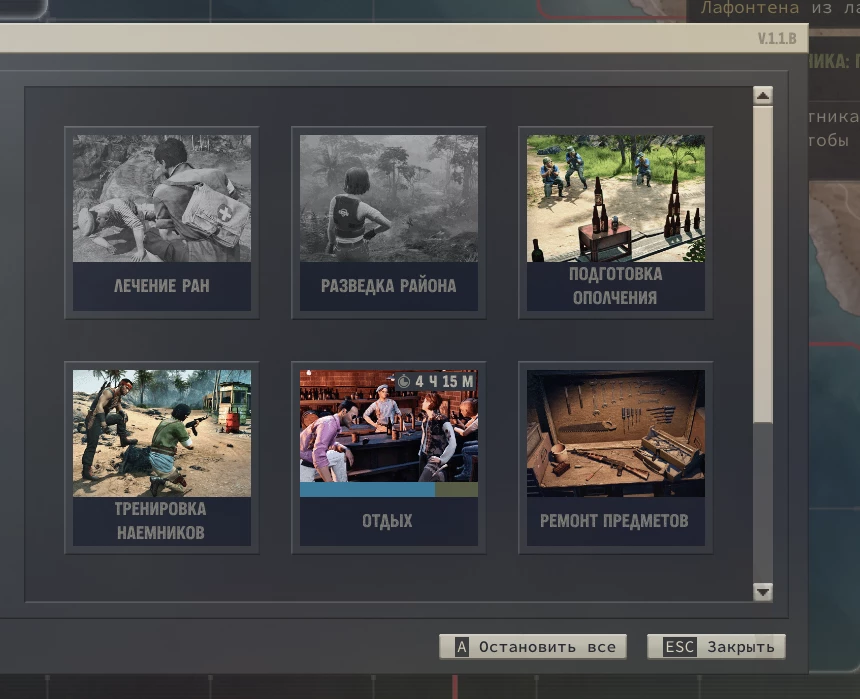Viewport: 860px width, 699px height.
Task: Close the operations window with Закрыть
Action: click(716, 647)
